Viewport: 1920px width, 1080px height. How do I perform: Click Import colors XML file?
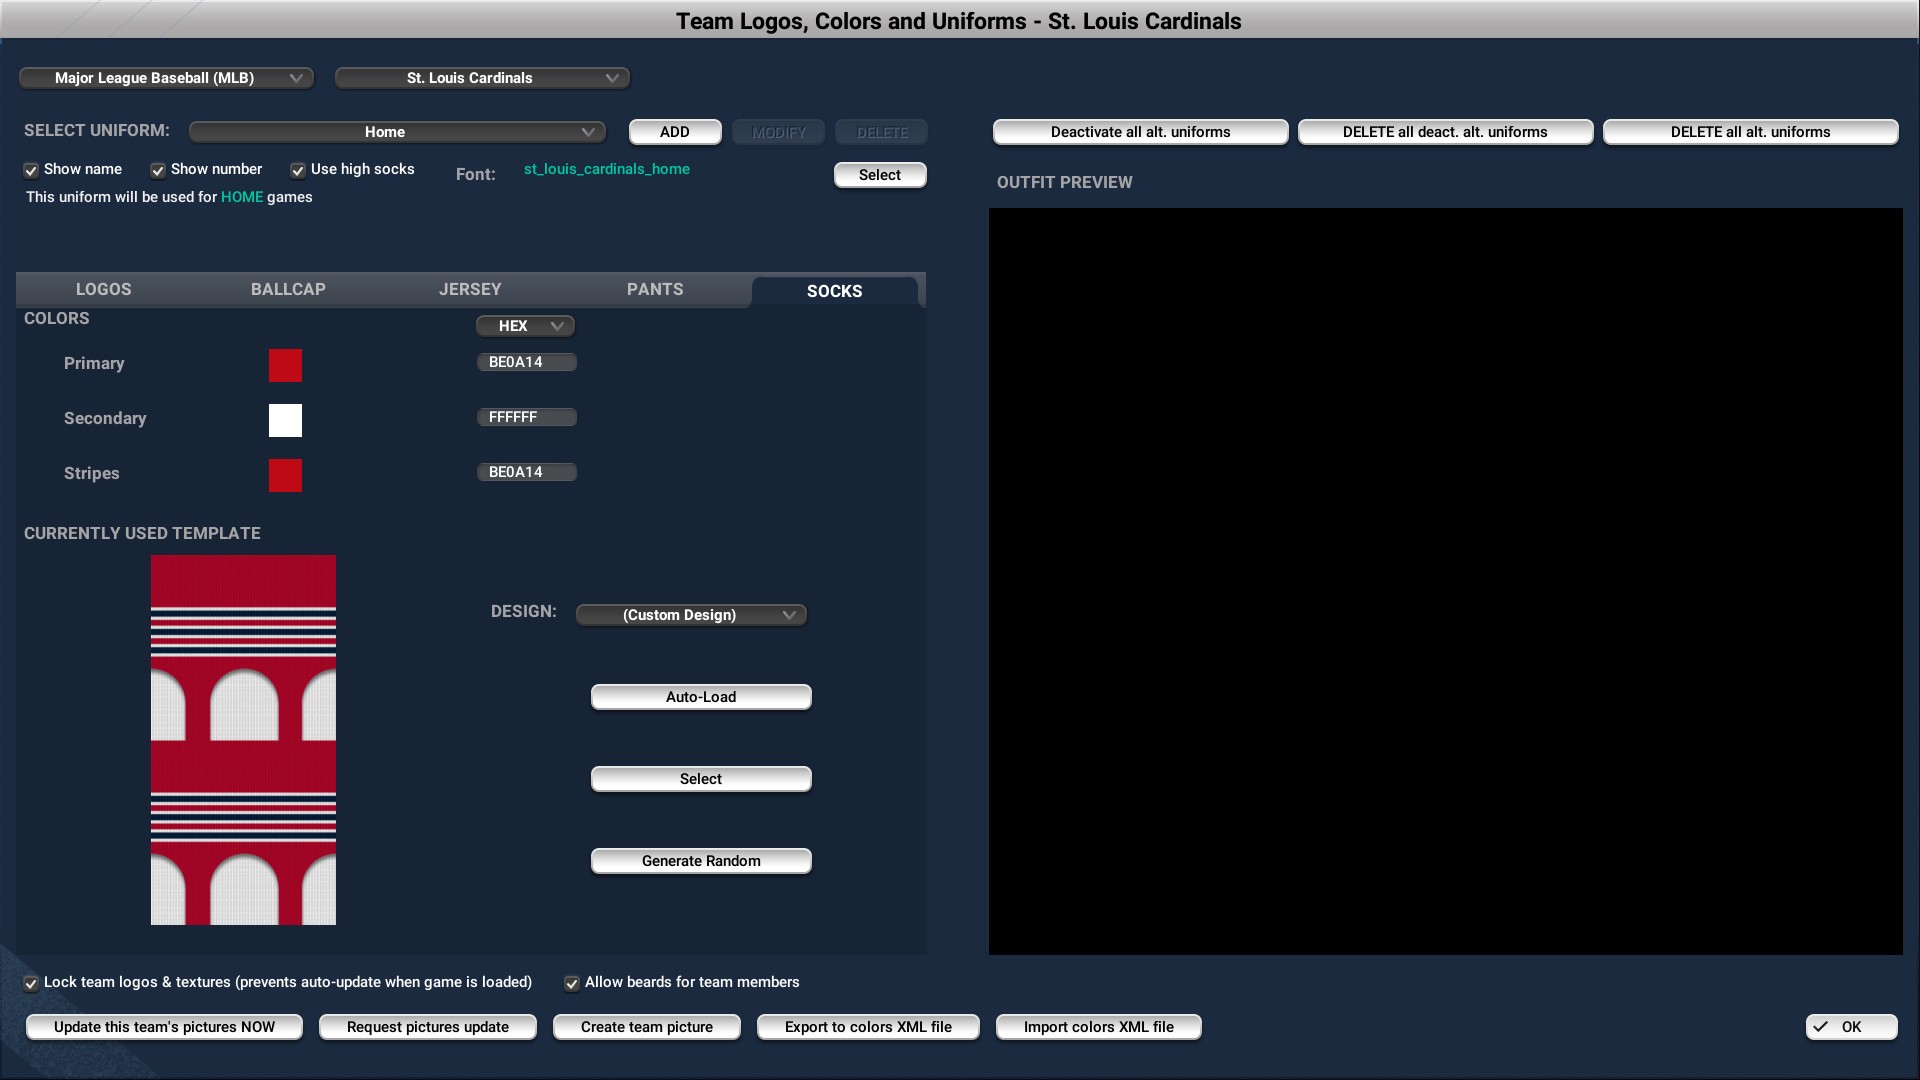[x=1098, y=1027]
